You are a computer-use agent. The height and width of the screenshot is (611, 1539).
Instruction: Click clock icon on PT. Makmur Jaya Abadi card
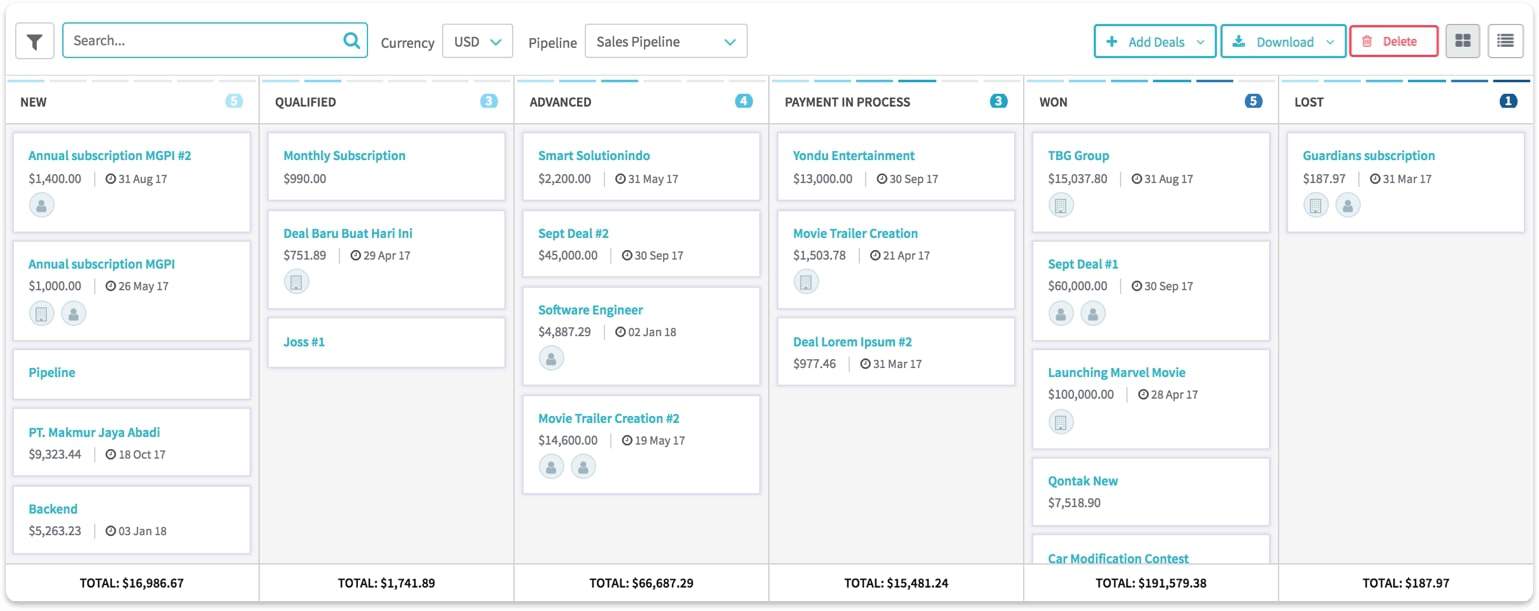click(111, 455)
